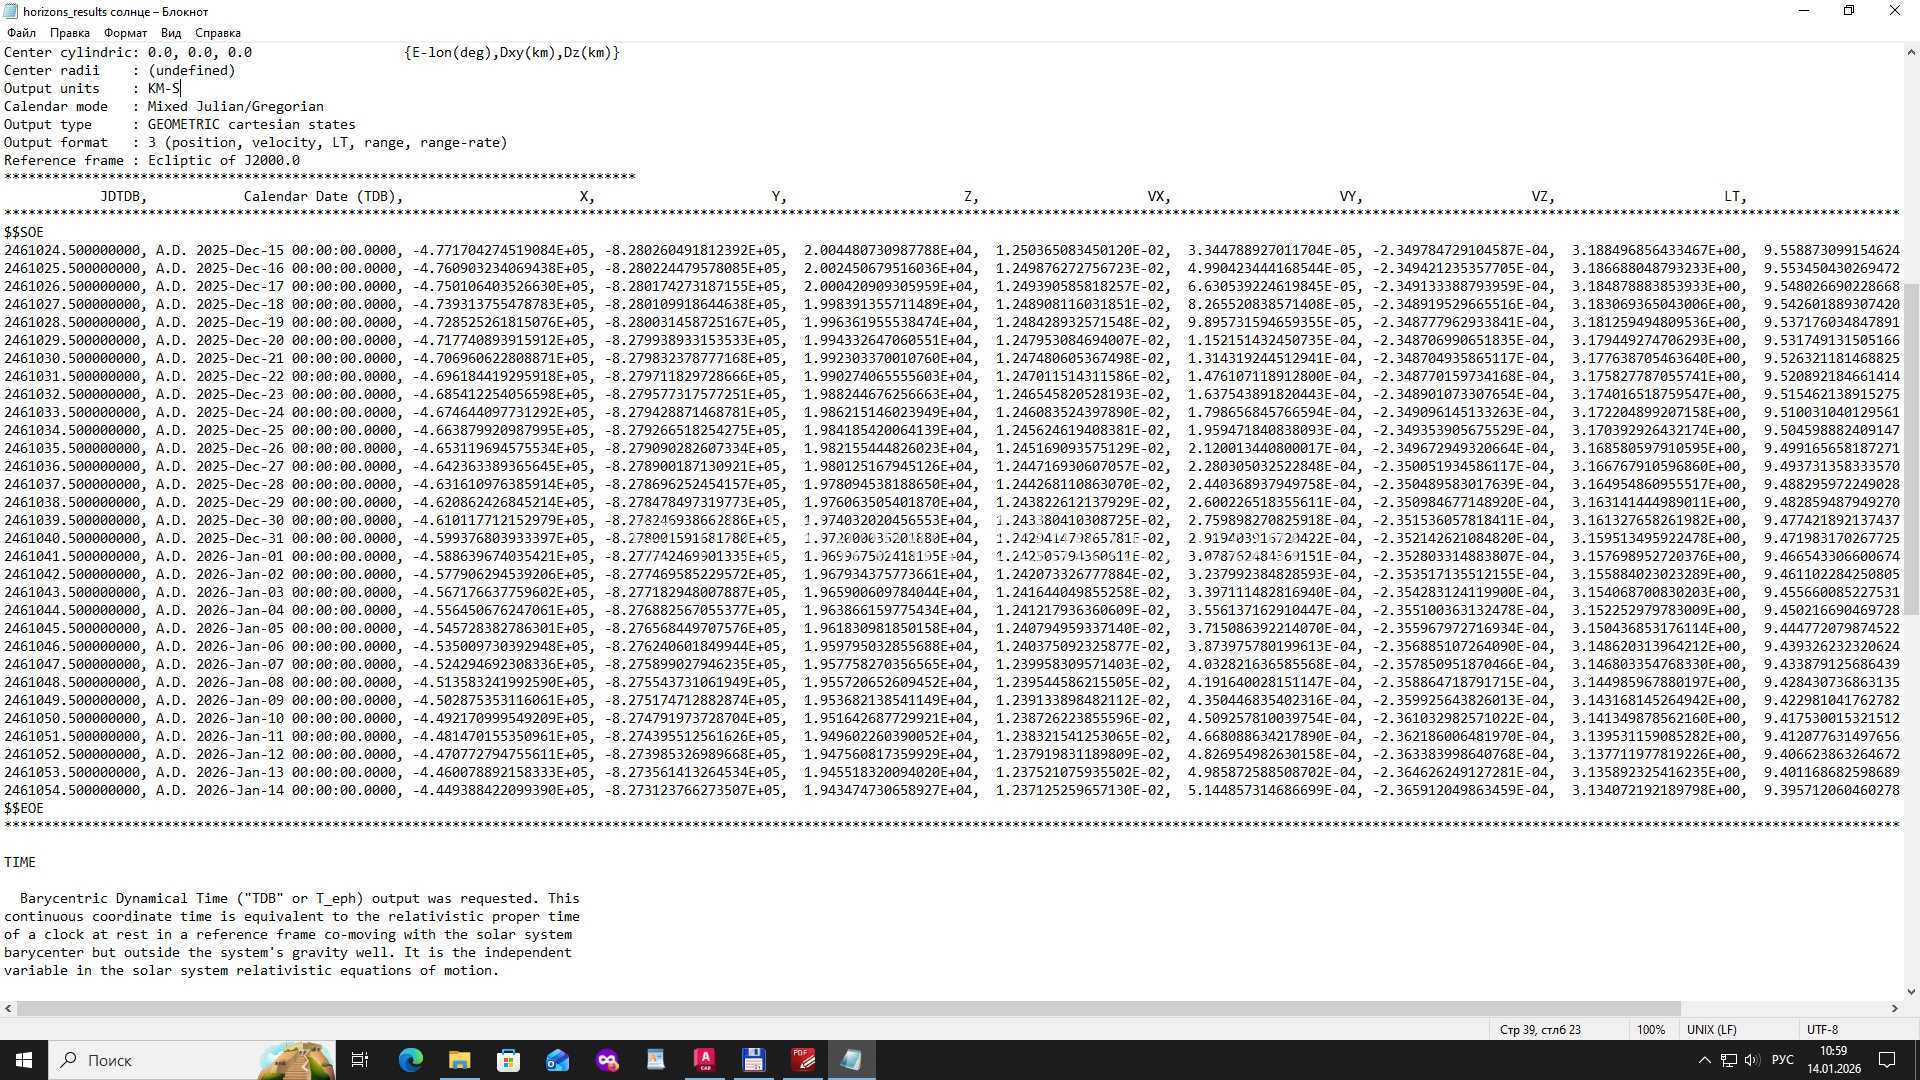This screenshot has width=1920, height=1080.
Task: Click the GEOMETRIC cartesian states text
Action: pyautogui.click(x=252, y=124)
